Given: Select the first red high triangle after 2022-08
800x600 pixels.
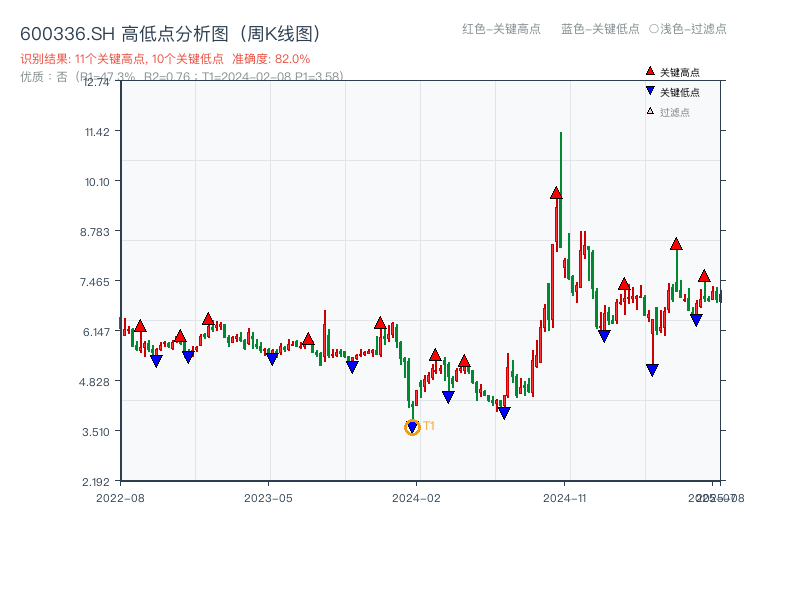Looking at the screenshot, I should tap(140, 326).
